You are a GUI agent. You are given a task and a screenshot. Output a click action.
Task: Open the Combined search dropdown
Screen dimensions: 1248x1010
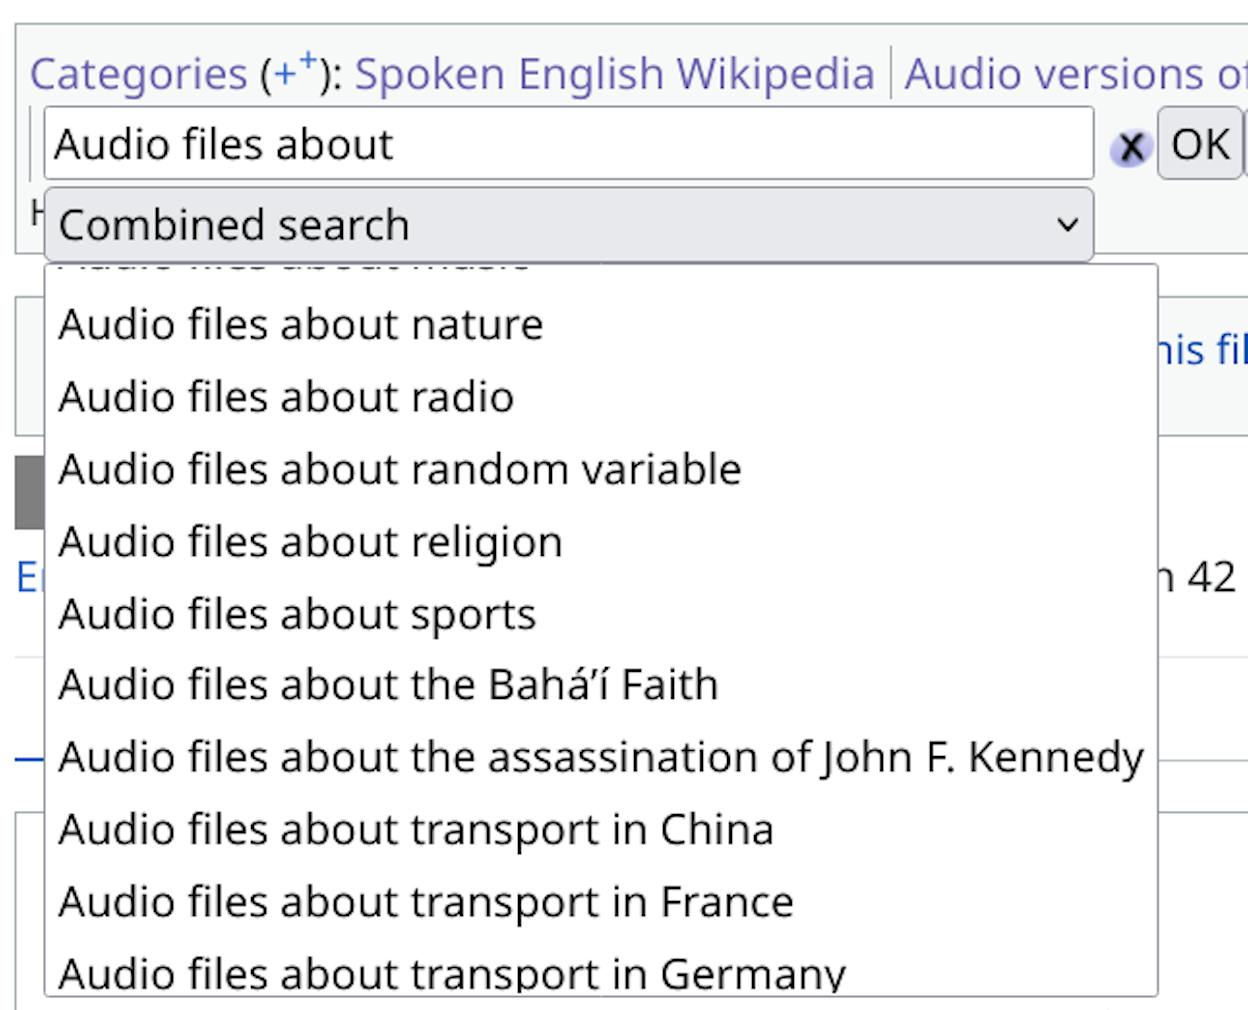569,224
